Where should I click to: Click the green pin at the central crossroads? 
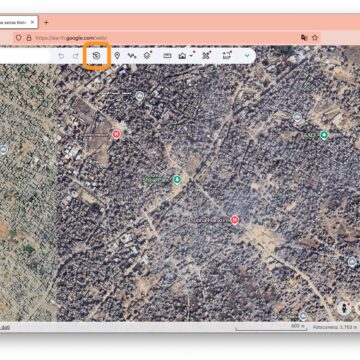[177, 180]
